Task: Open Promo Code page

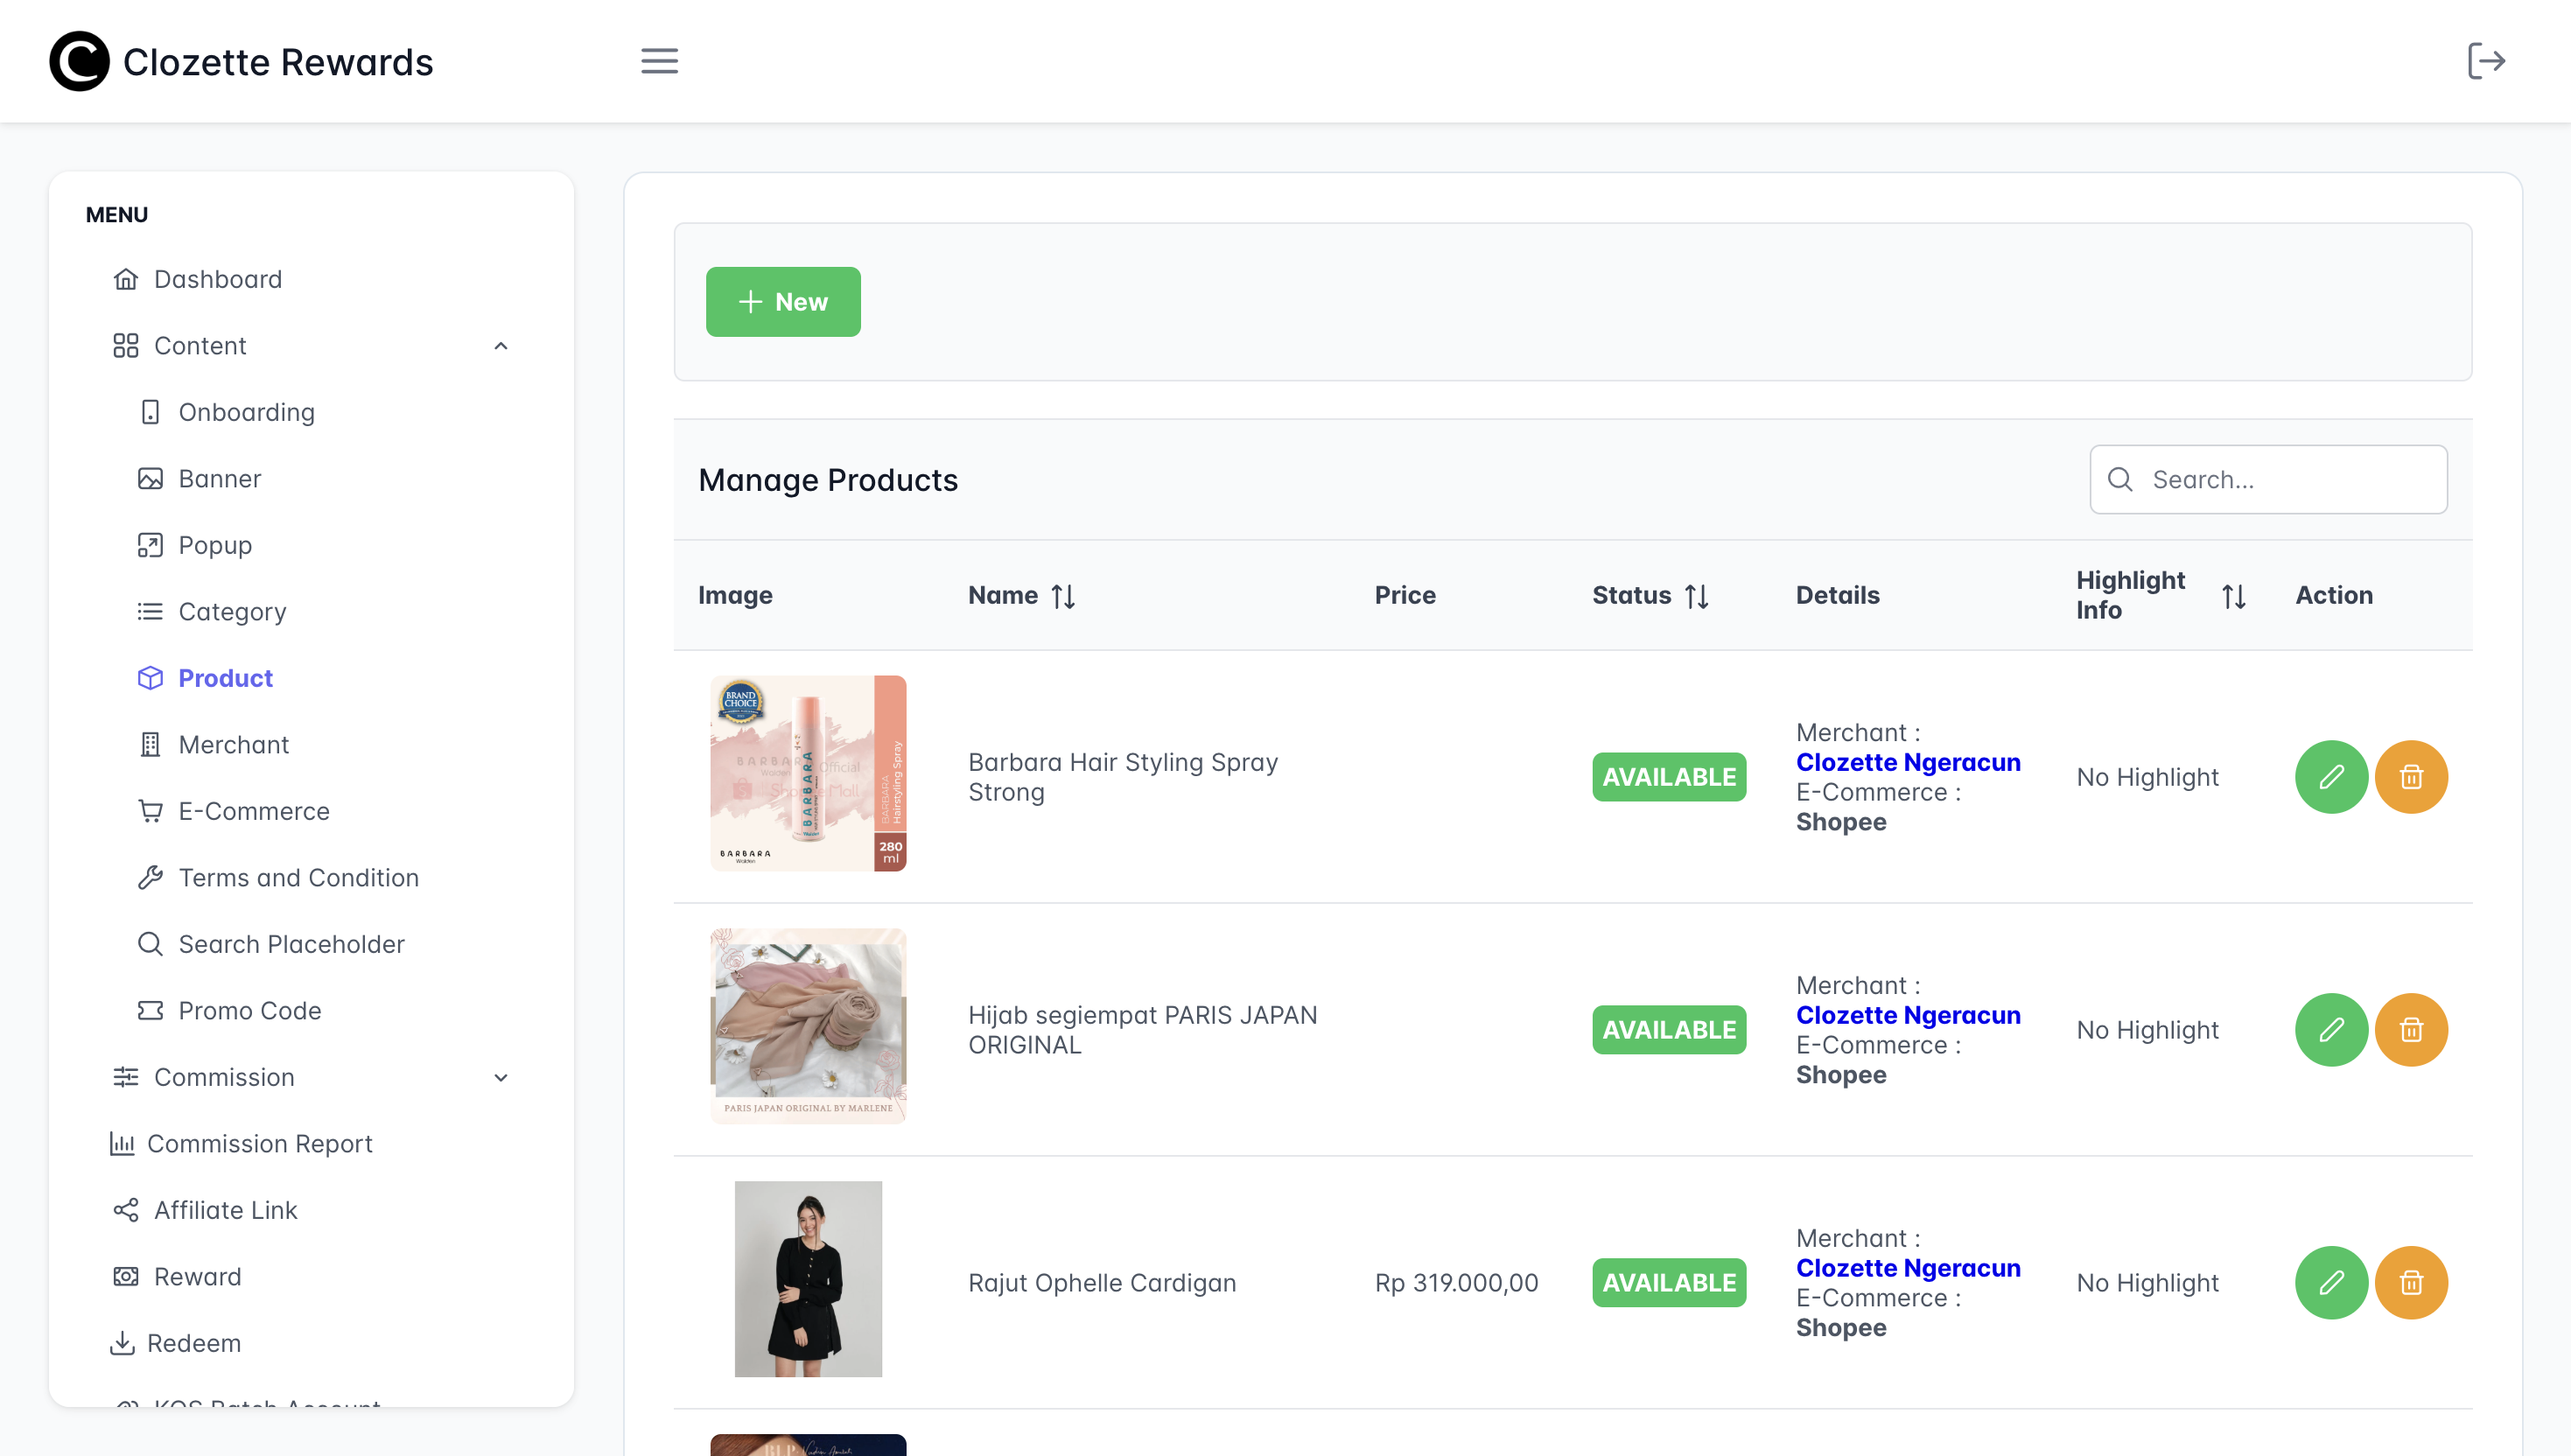Action: point(249,1011)
